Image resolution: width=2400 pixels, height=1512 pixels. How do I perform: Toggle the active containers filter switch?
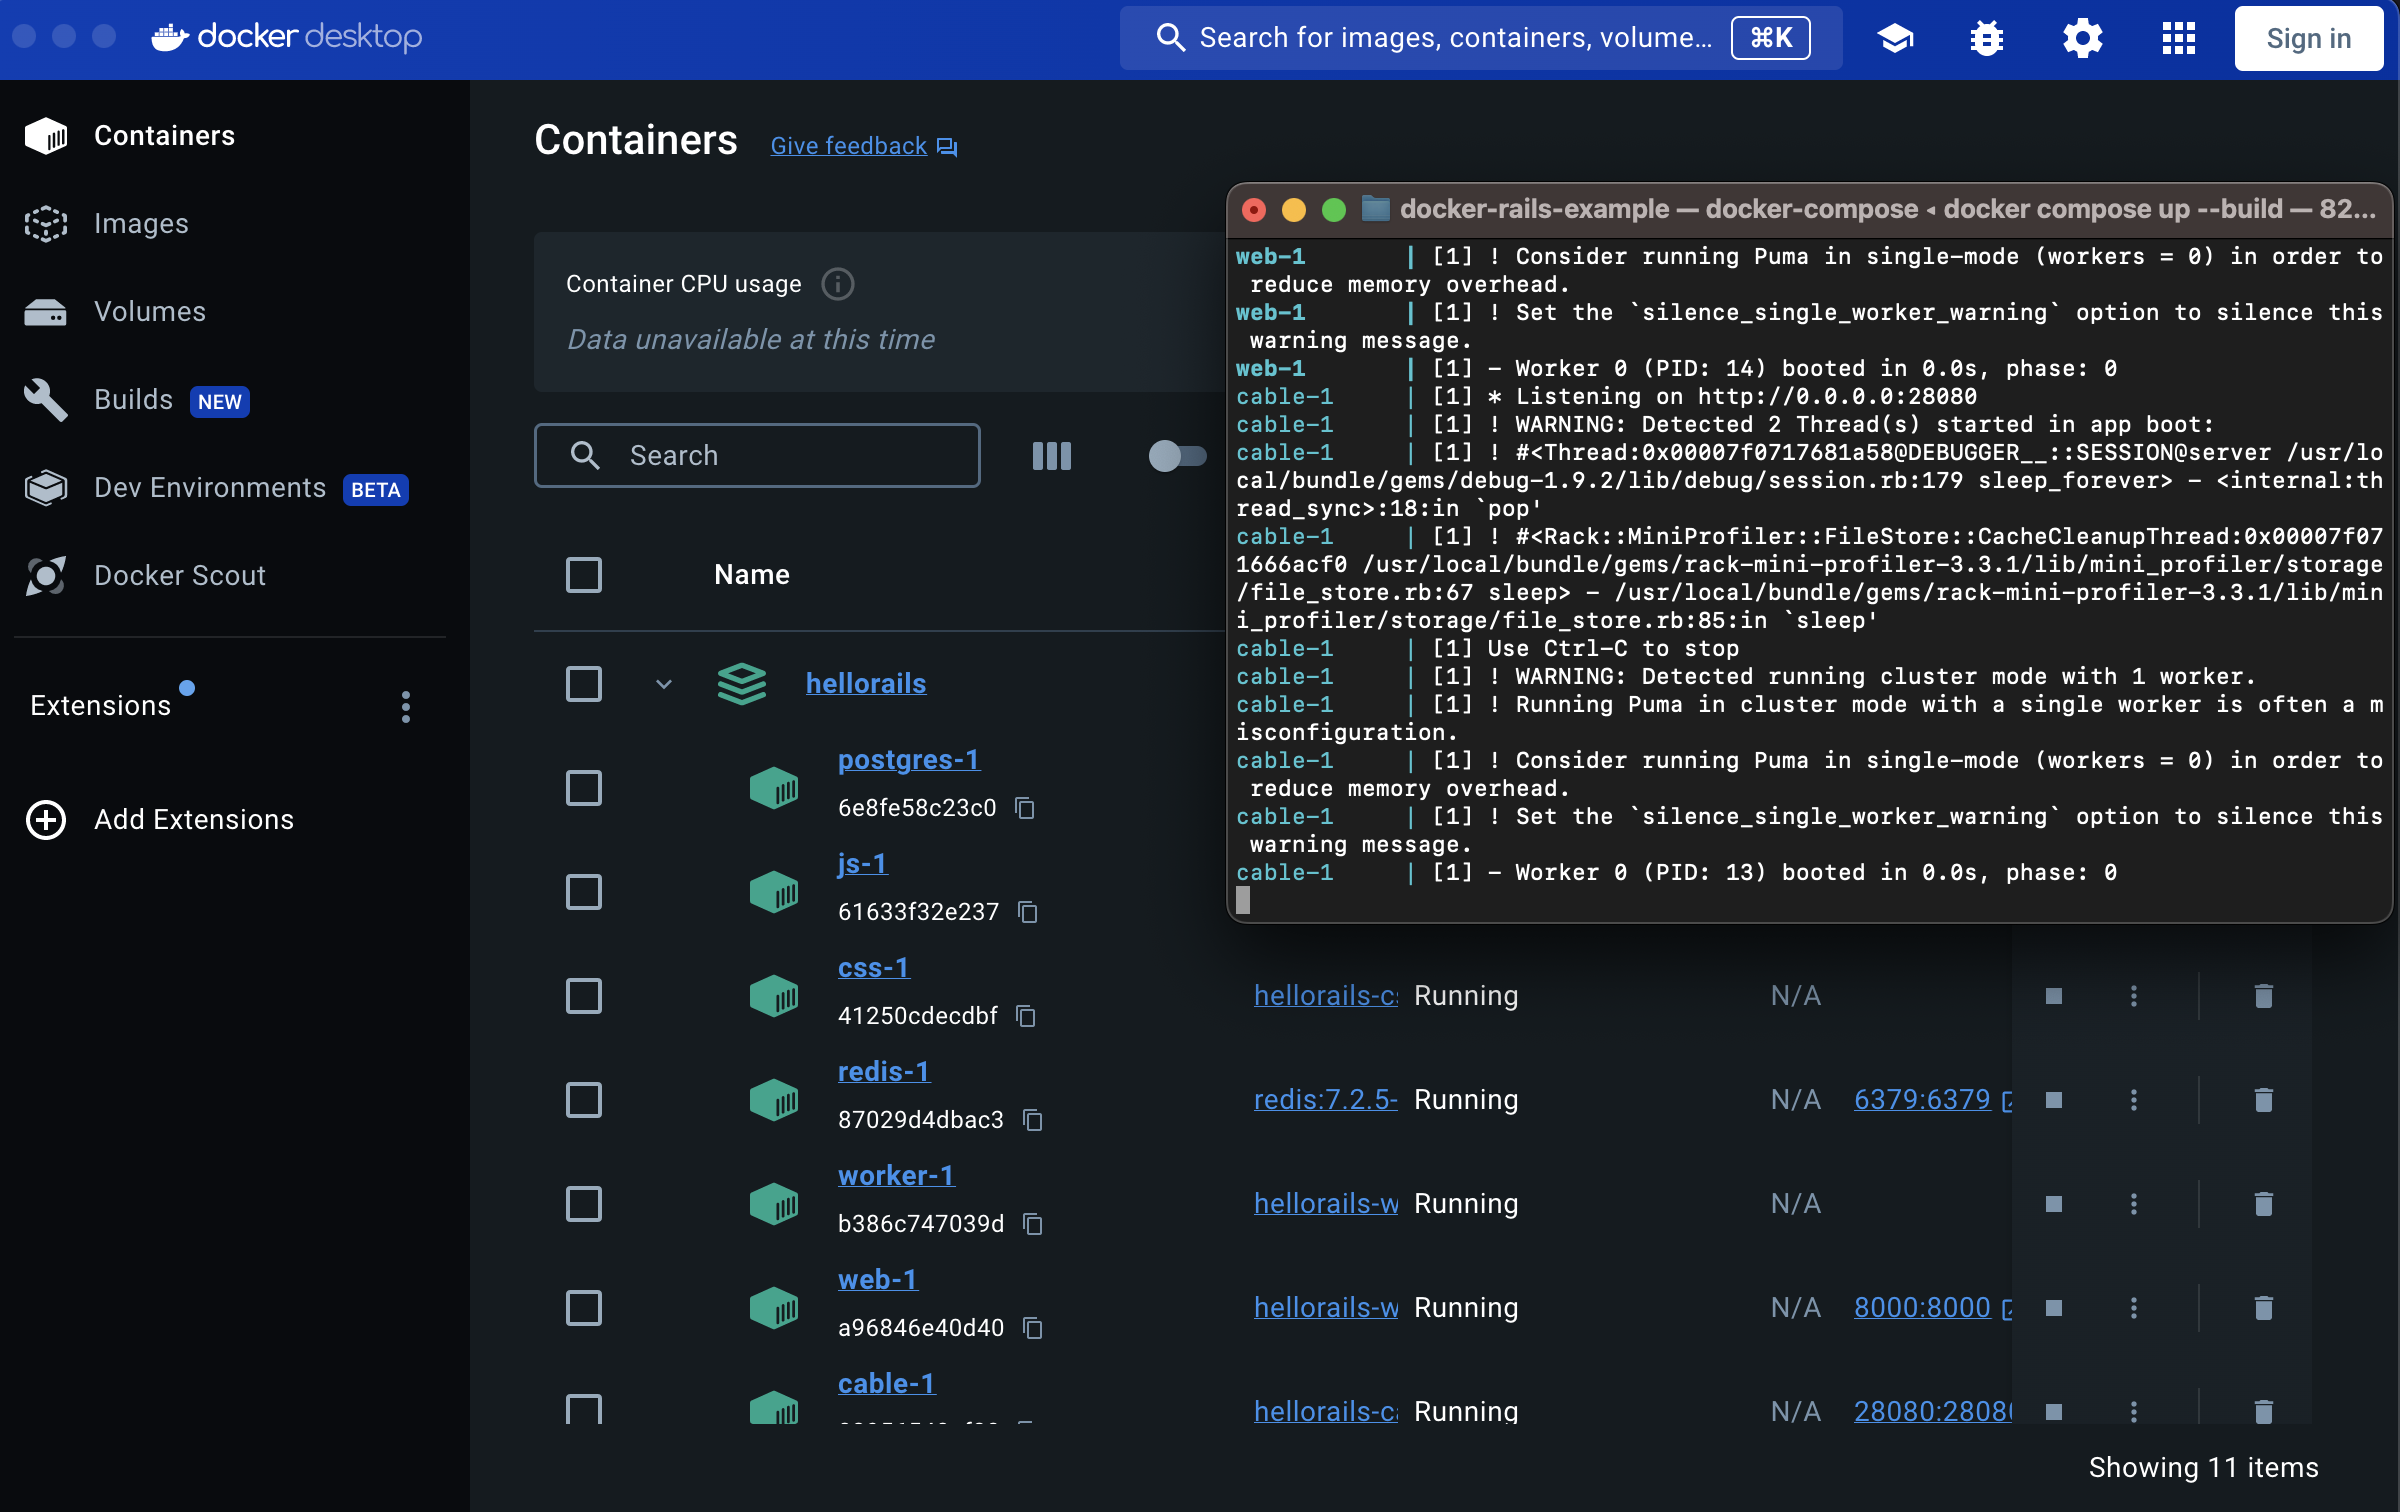[1176, 455]
